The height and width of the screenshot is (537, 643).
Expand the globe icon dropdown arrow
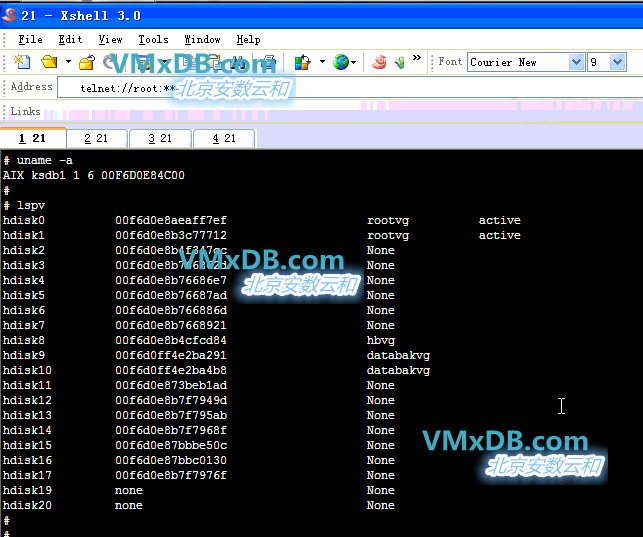point(353,62)
